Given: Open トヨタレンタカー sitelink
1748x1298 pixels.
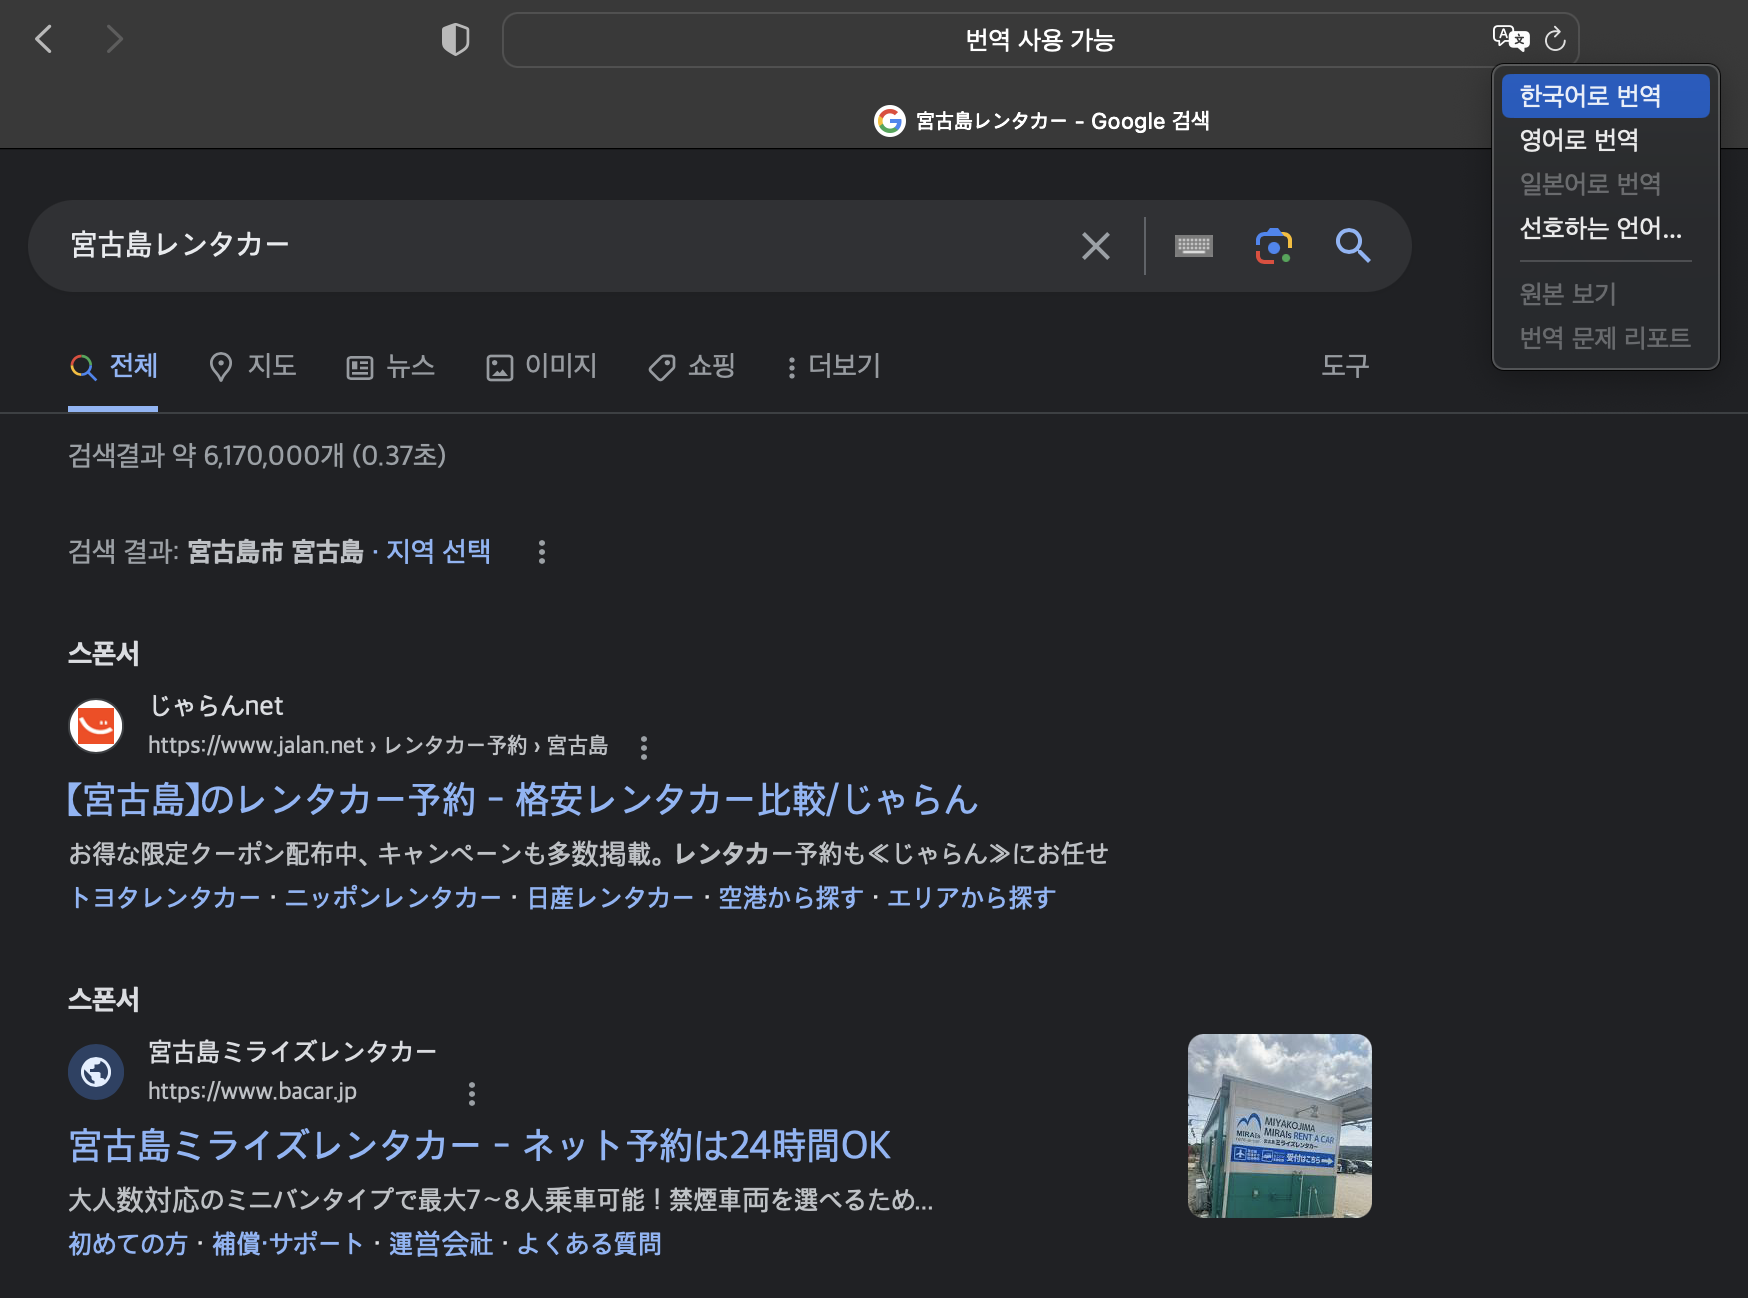Looking at the screenshot, I should pos(165,898).
